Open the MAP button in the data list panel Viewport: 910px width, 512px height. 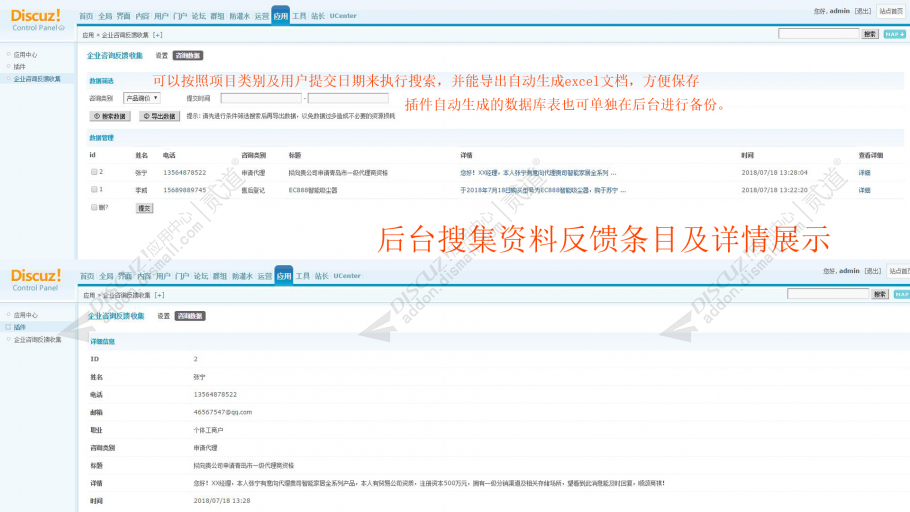894,34
